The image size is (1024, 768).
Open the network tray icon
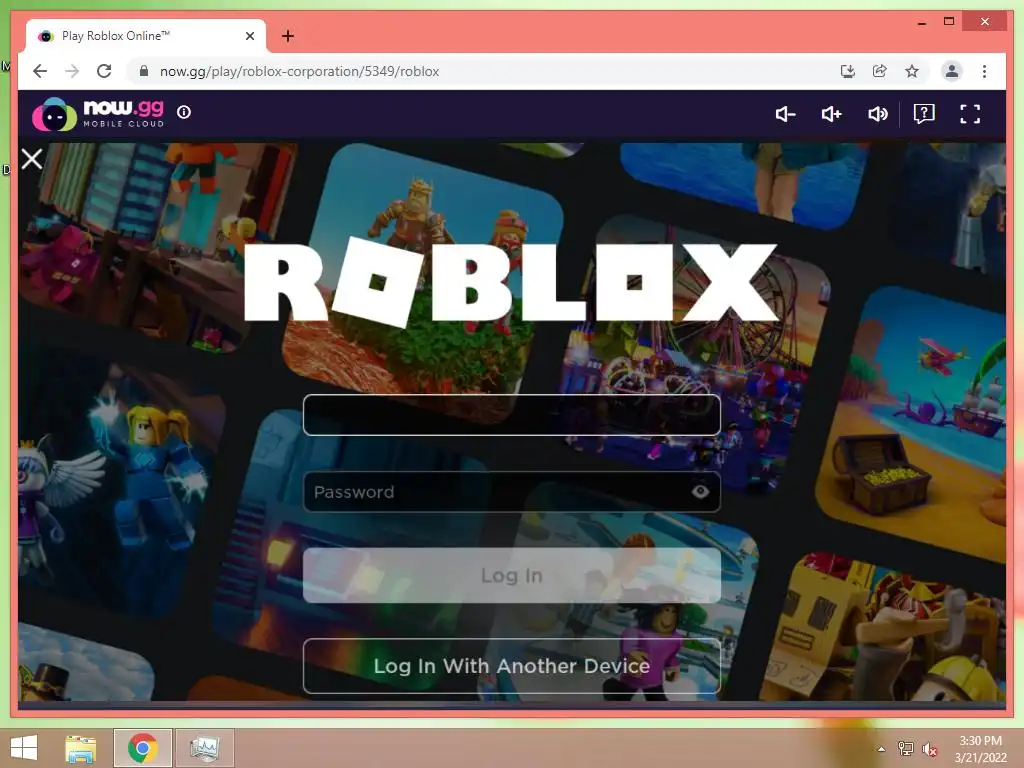coord(906,749)
